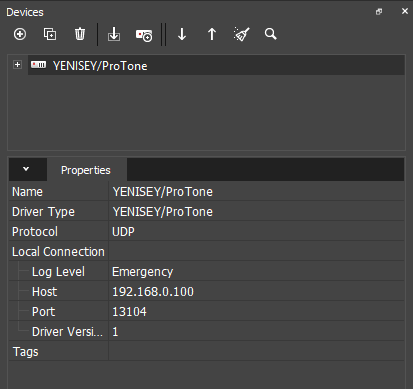Click the add device recorder icon
413x389 pixels.
point(144,35)
